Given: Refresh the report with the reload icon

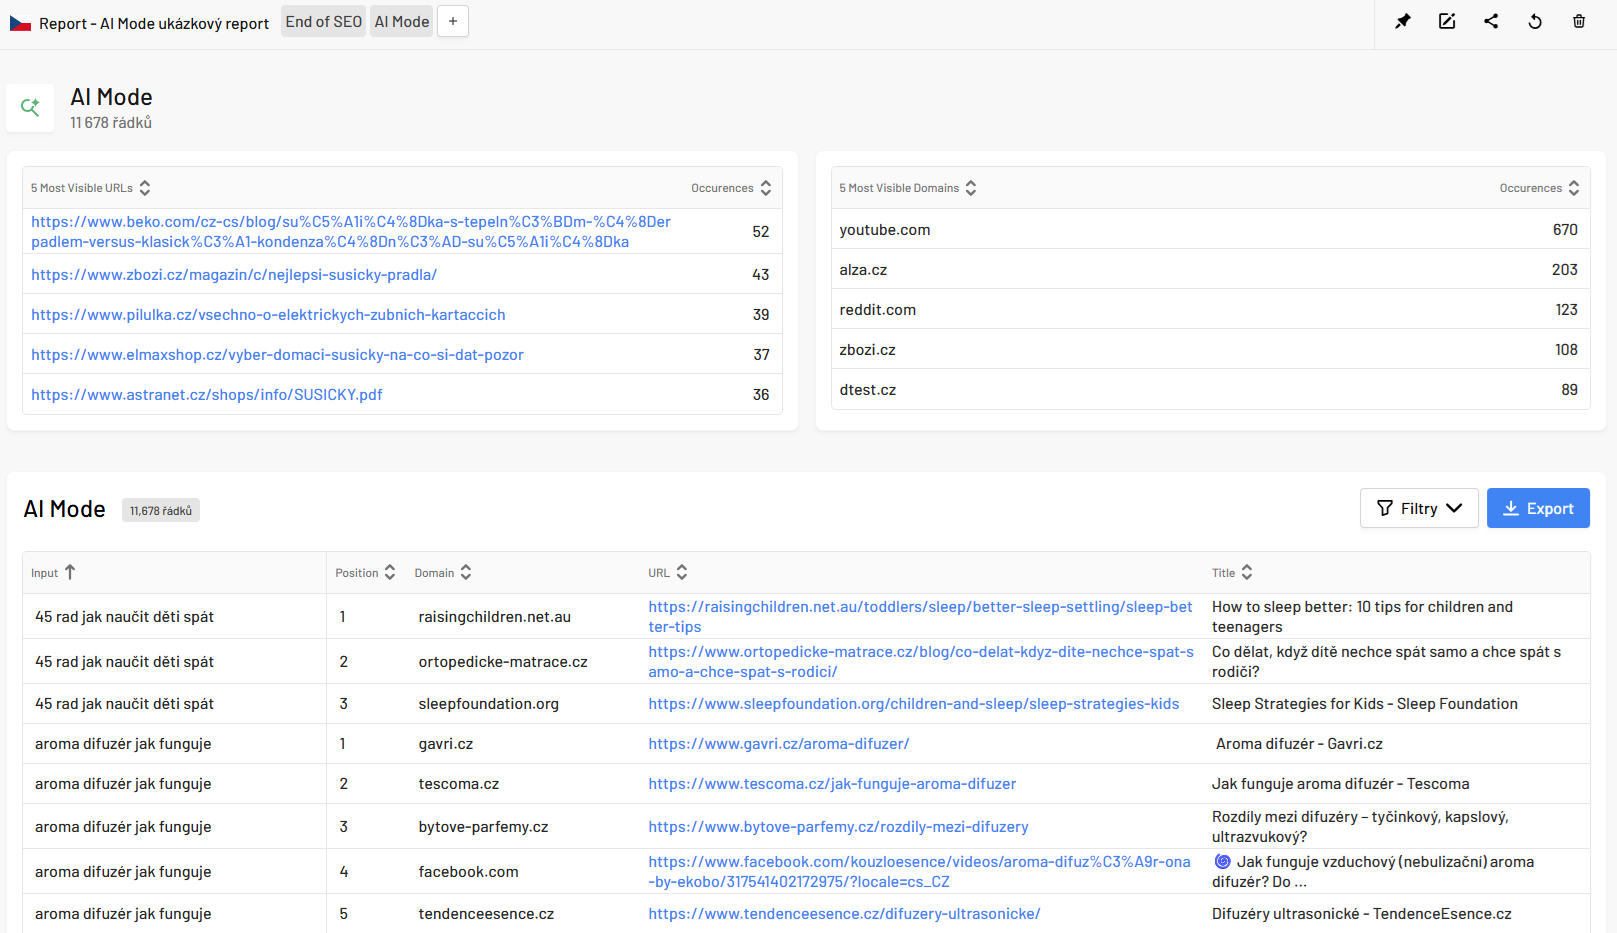Looking at the screenshot, I should click(x=1535, y=21).
